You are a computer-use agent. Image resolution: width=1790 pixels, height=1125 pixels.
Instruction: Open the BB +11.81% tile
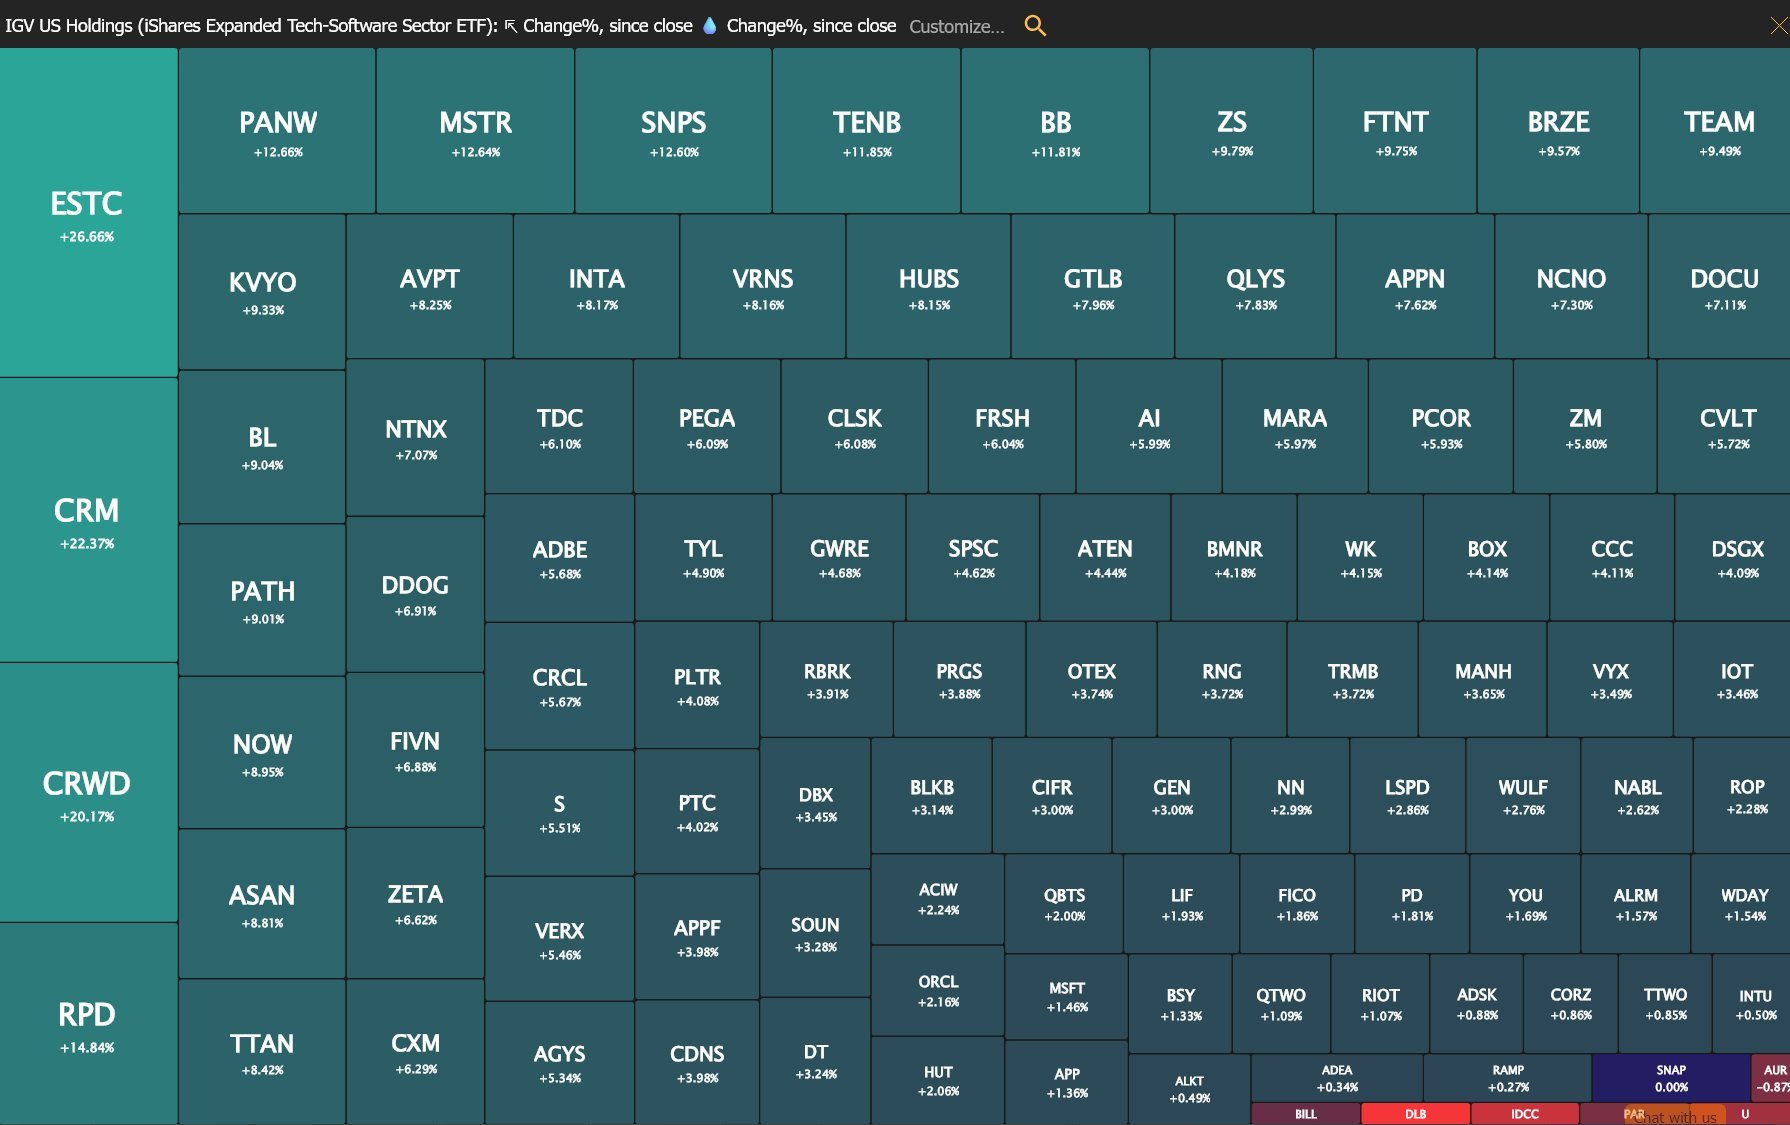click(1055, 131)
